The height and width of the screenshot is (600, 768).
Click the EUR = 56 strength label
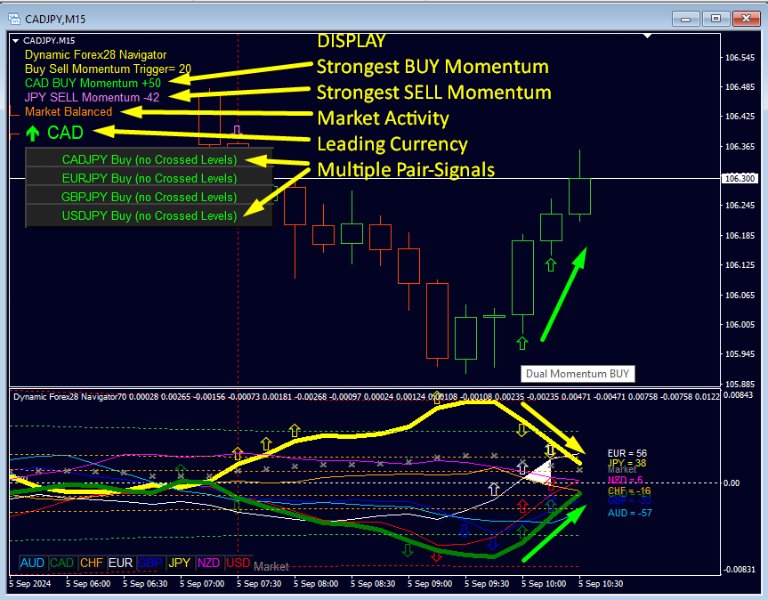coord(627,454)
